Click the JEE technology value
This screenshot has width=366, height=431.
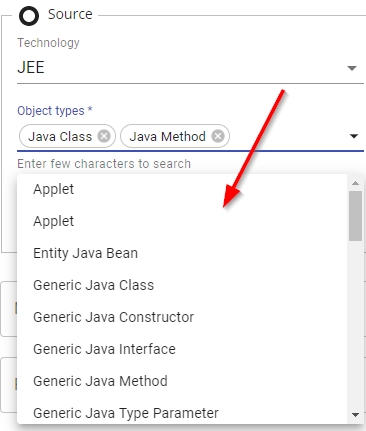click(x=31, y=68)
